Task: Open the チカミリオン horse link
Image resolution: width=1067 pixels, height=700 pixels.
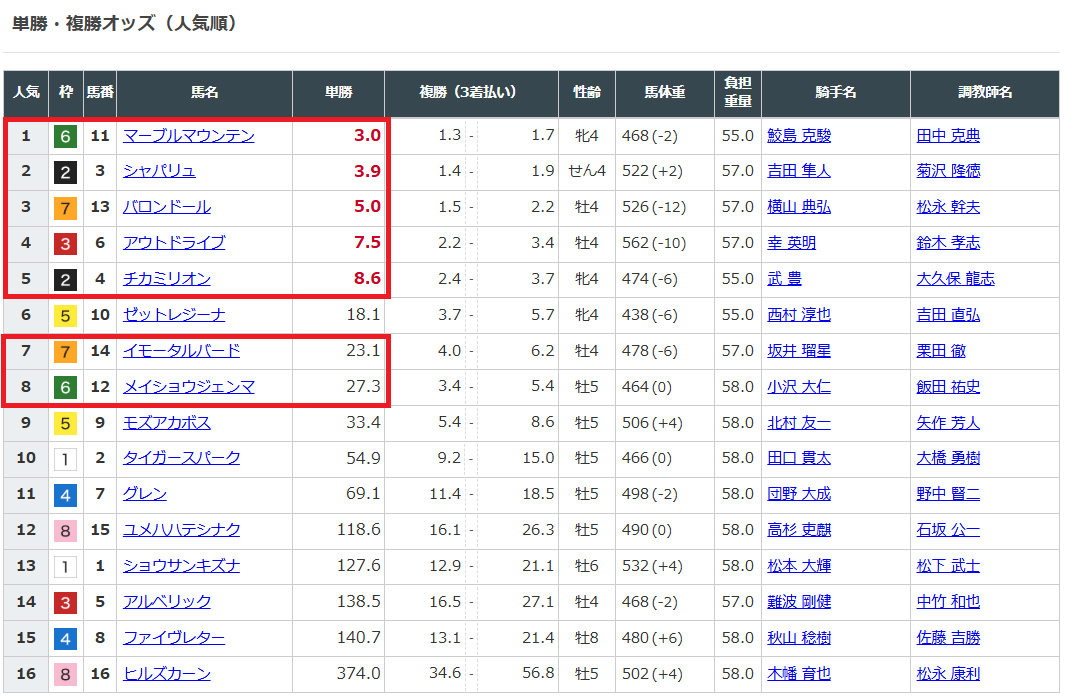Action: point(166,279)
